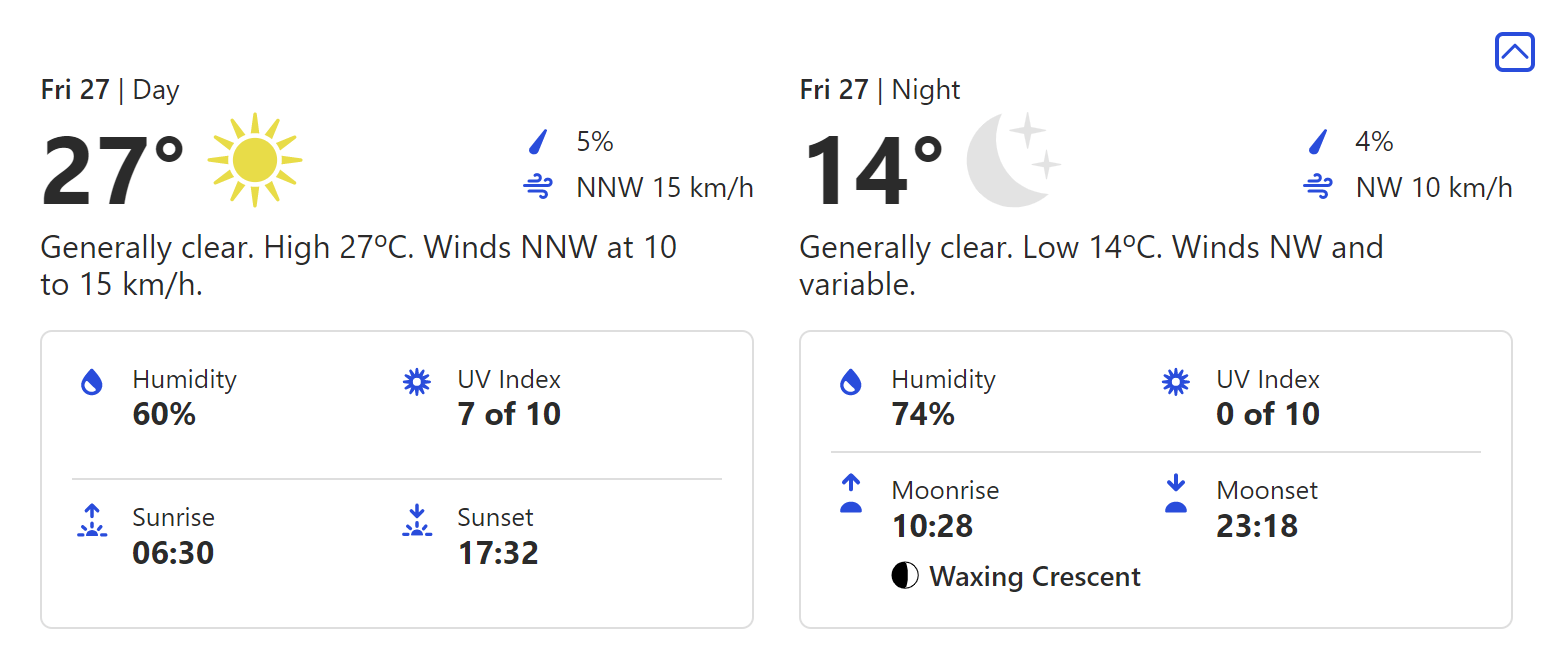Screen dimensions: 1560x648
Task: Click the sunset icon
Action: click(x=416, y=521)
